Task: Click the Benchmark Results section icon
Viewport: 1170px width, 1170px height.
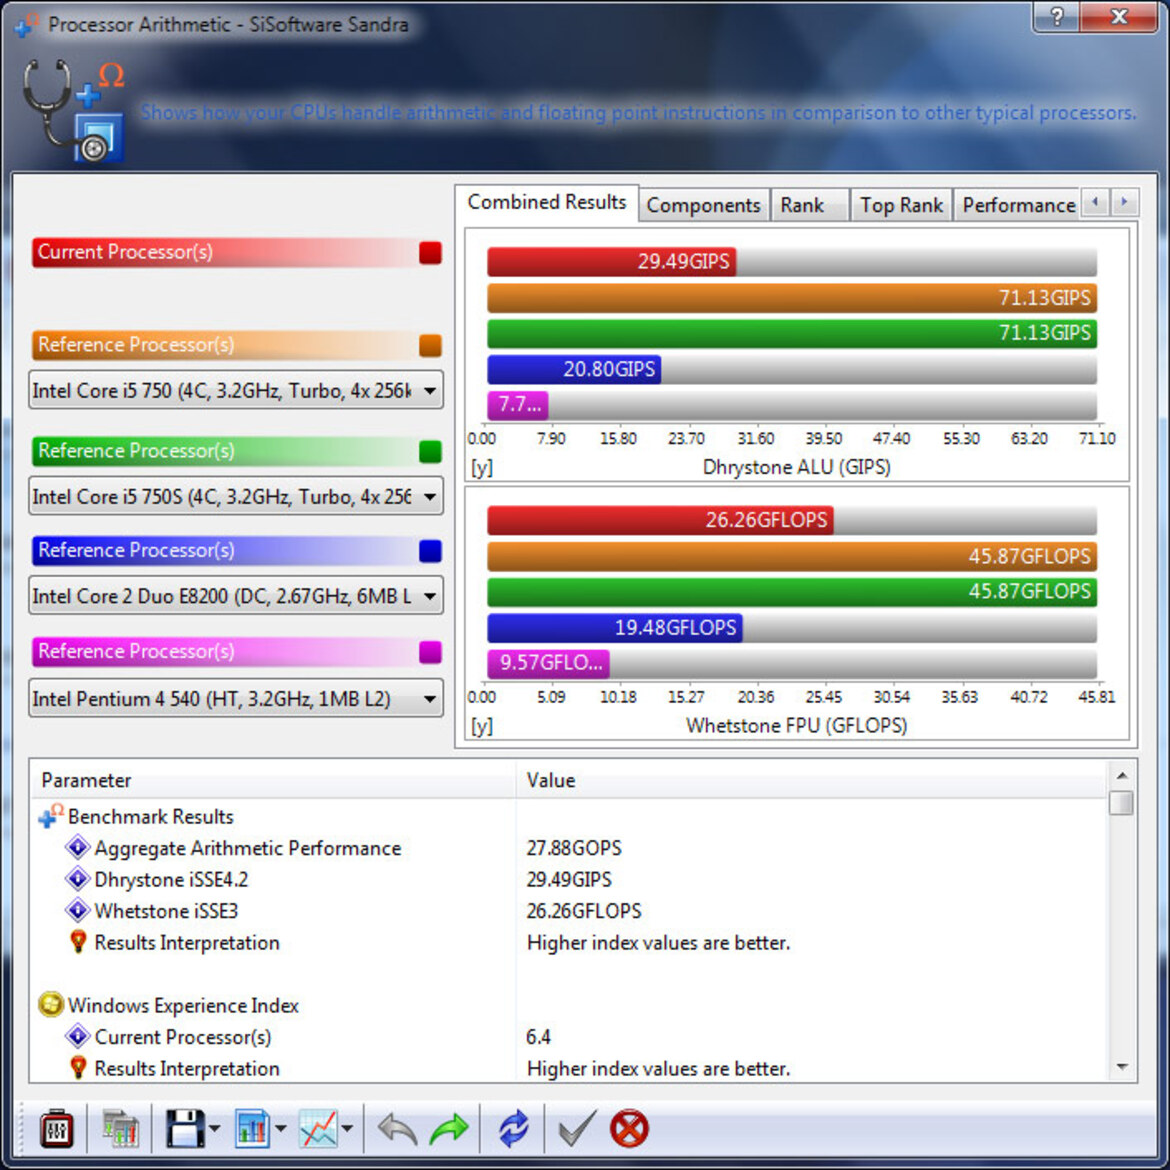Action: coord(50,816)
